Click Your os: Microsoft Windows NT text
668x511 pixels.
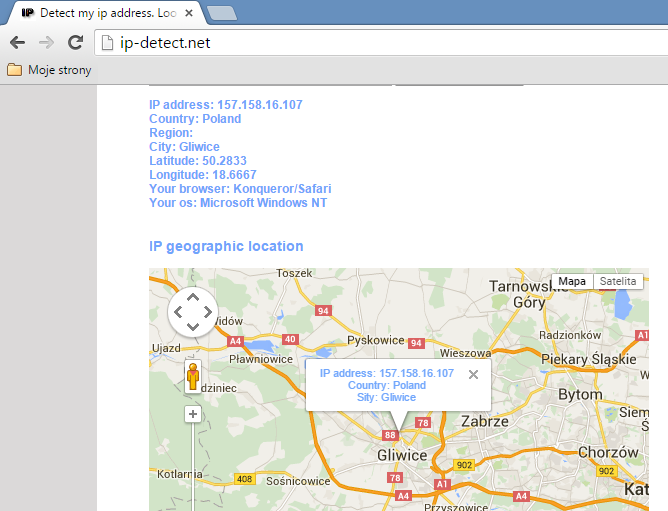tap(238, 203)
